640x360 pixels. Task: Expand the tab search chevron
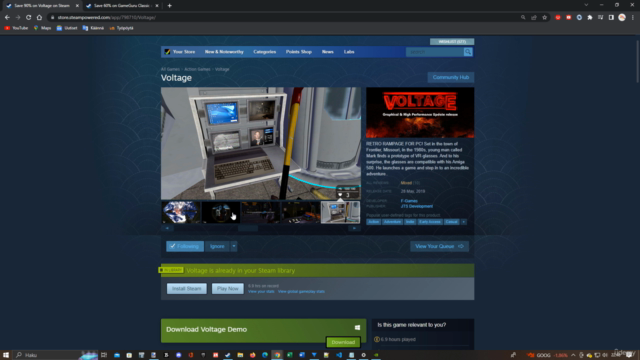[586, 5]
